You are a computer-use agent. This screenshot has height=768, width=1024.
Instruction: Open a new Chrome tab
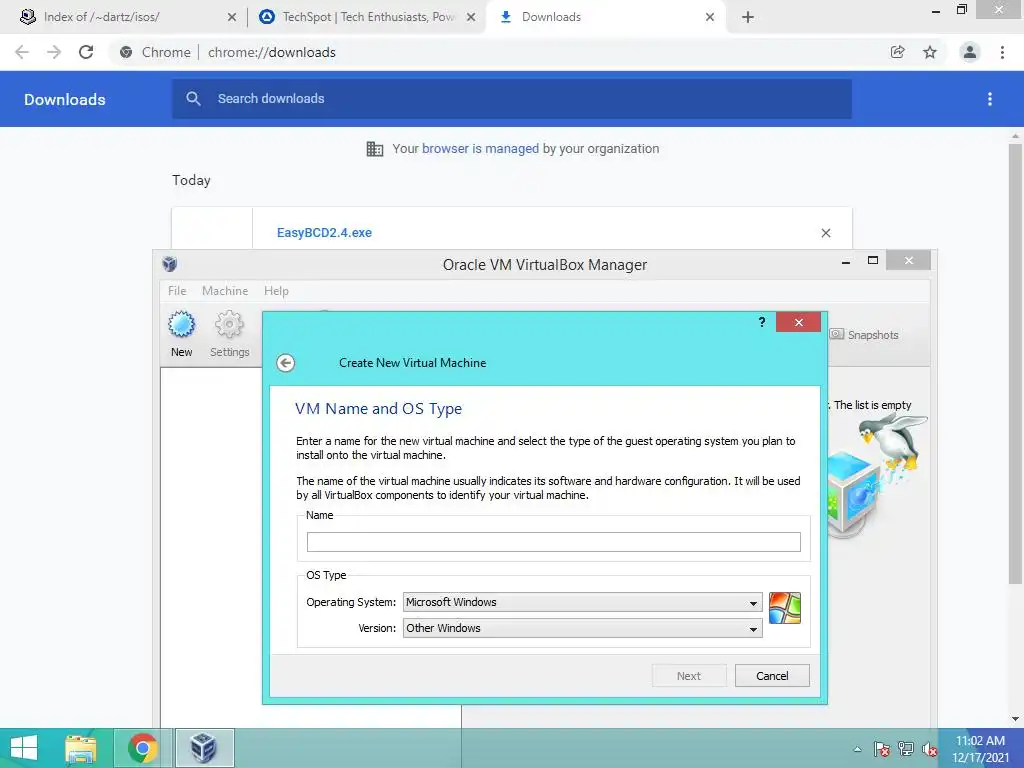tap(748, 17)
